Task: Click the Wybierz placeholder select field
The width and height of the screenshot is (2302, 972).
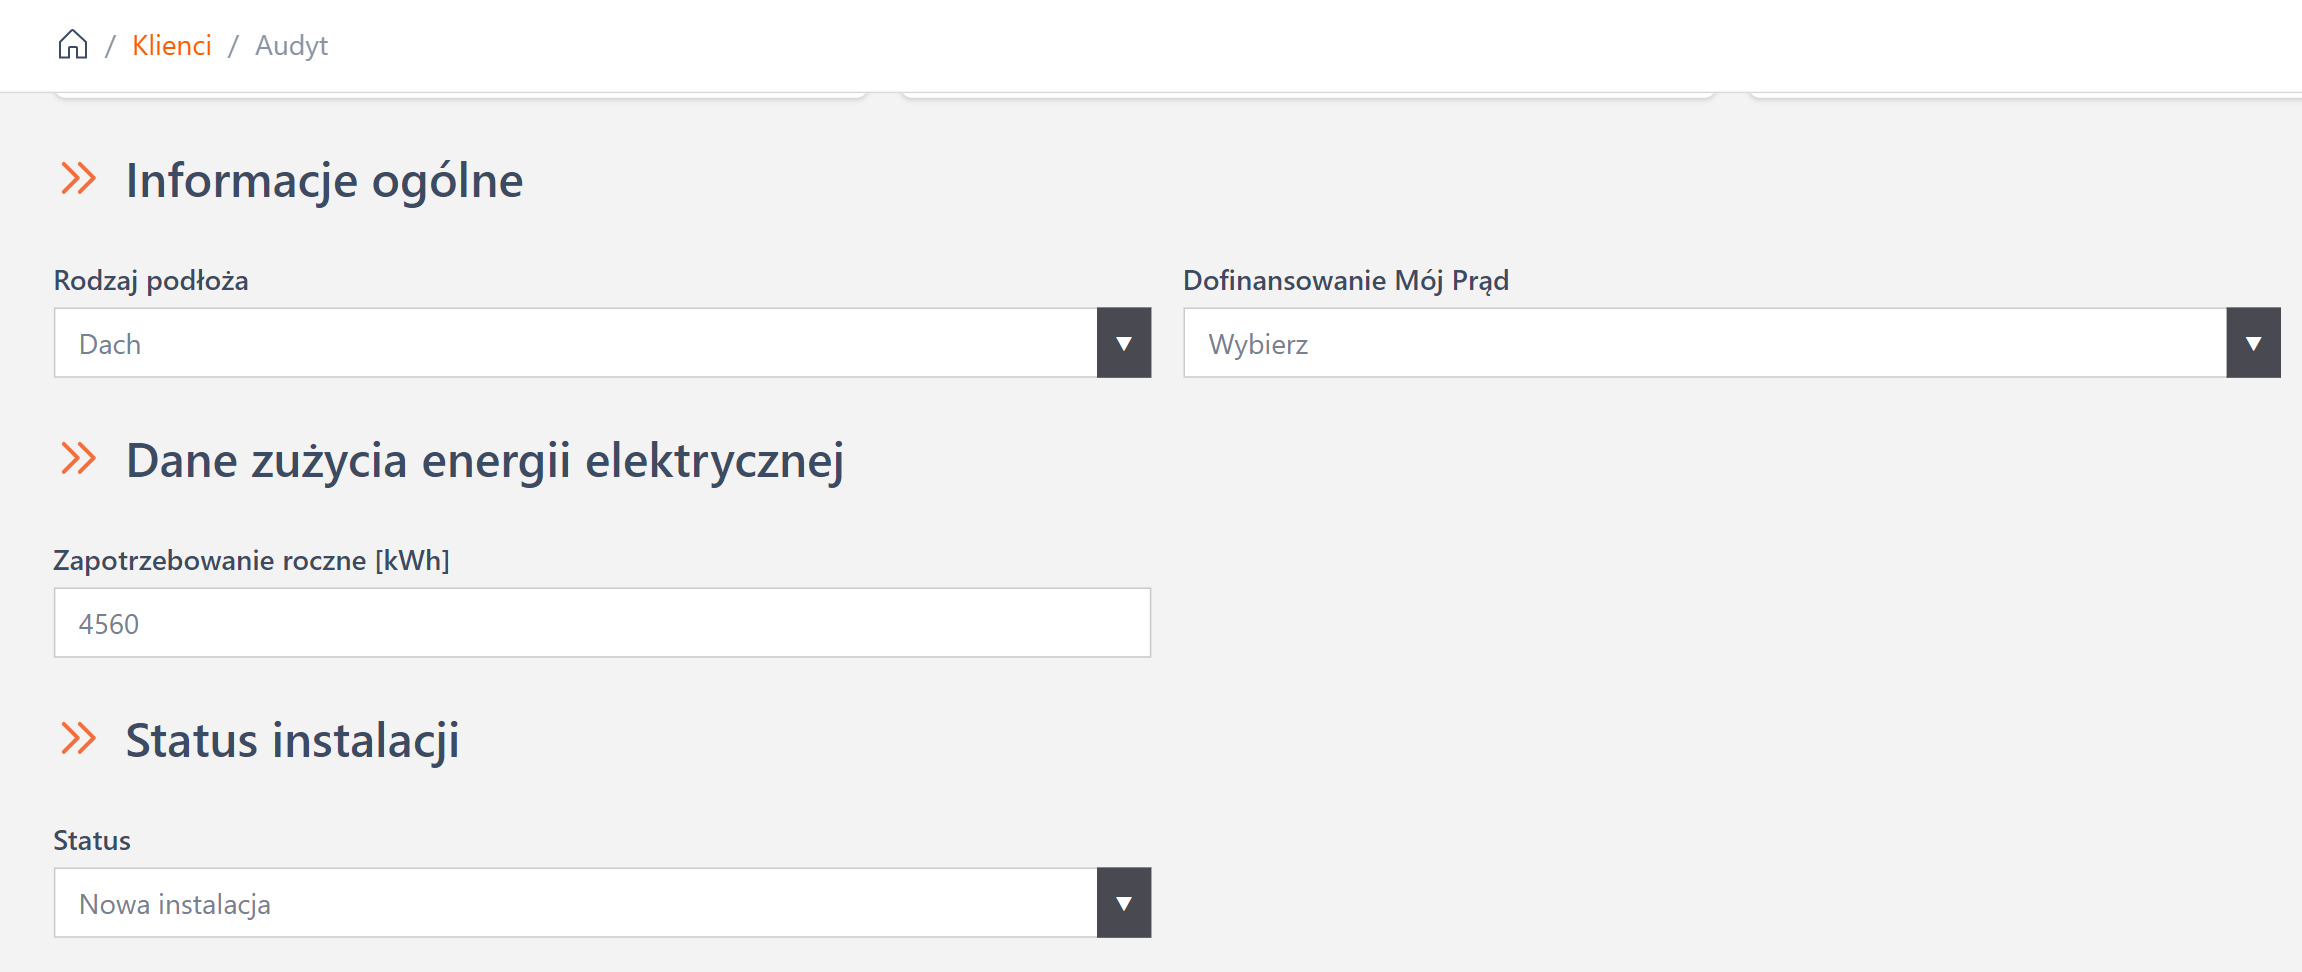Action: 1705,343
